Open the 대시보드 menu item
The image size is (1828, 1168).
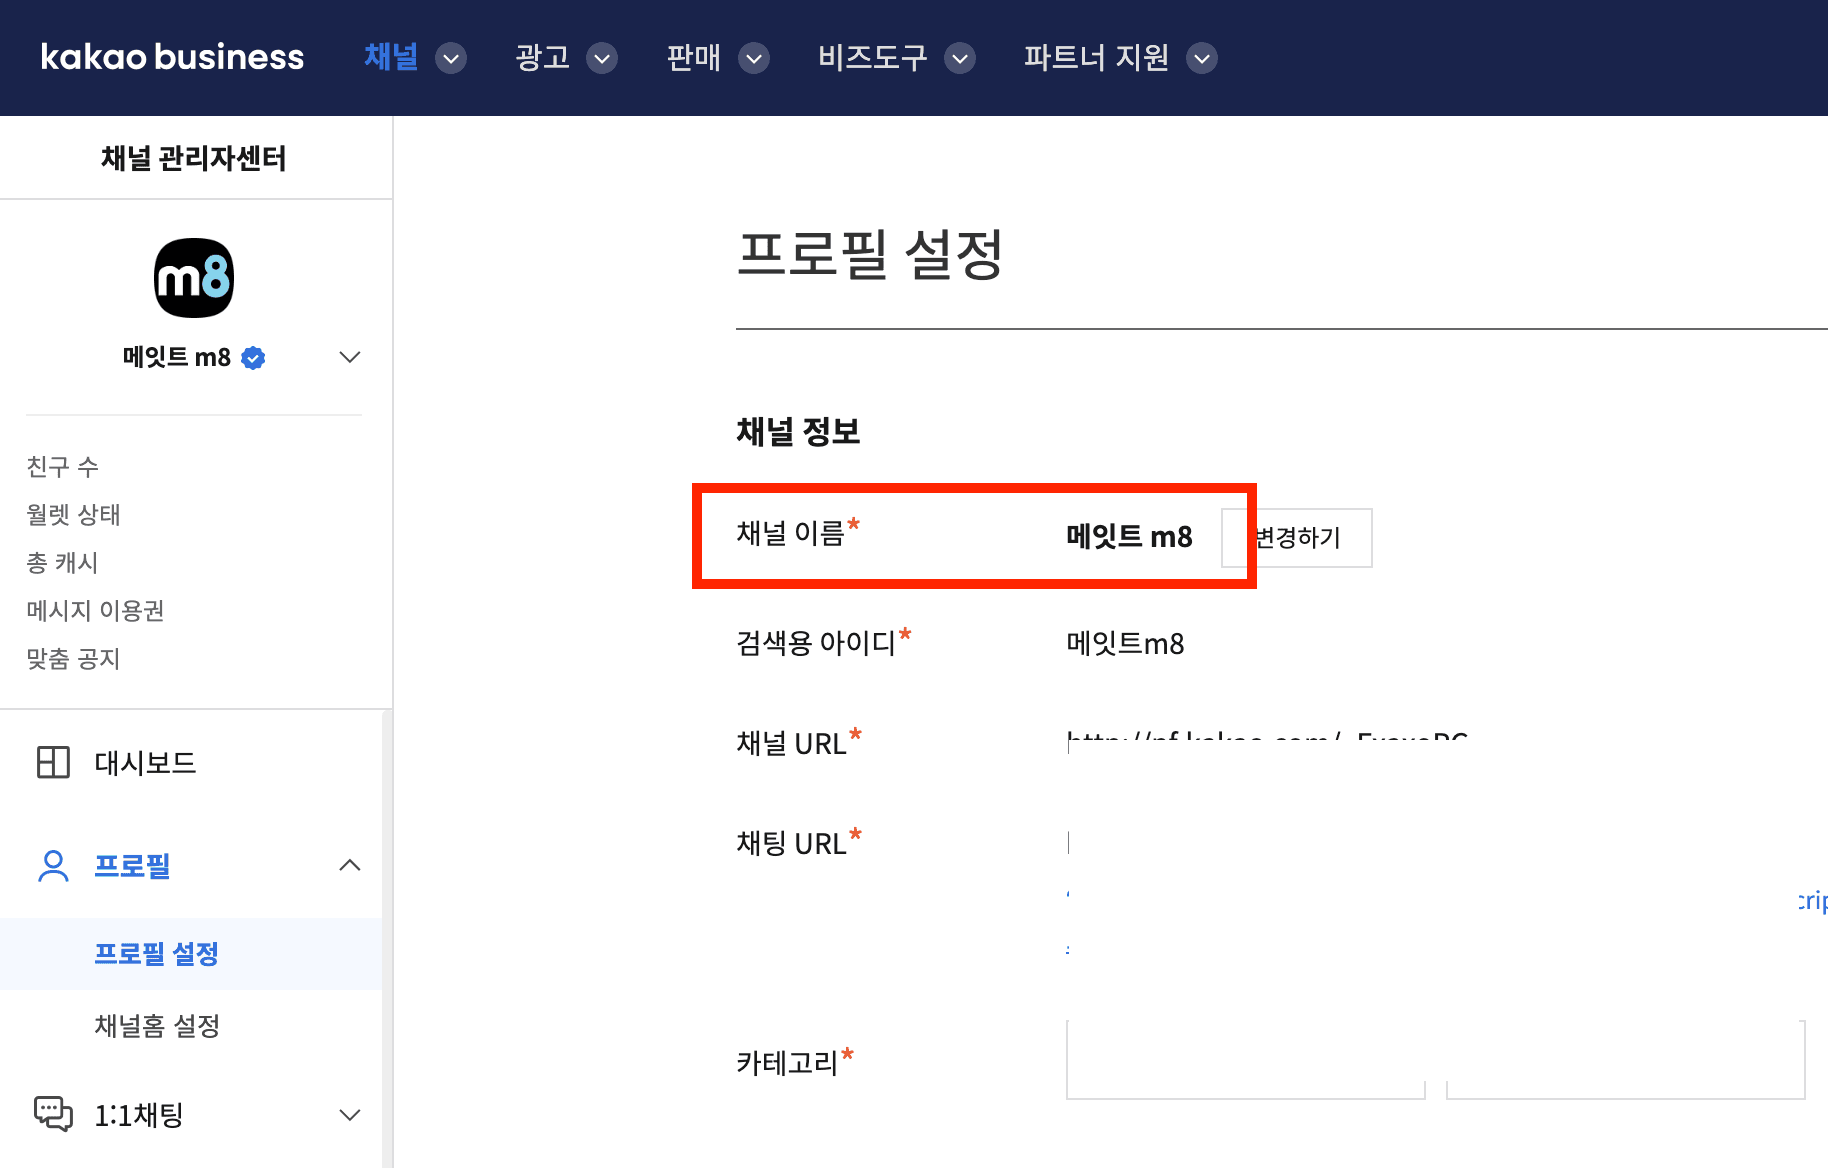click(145, 763)
